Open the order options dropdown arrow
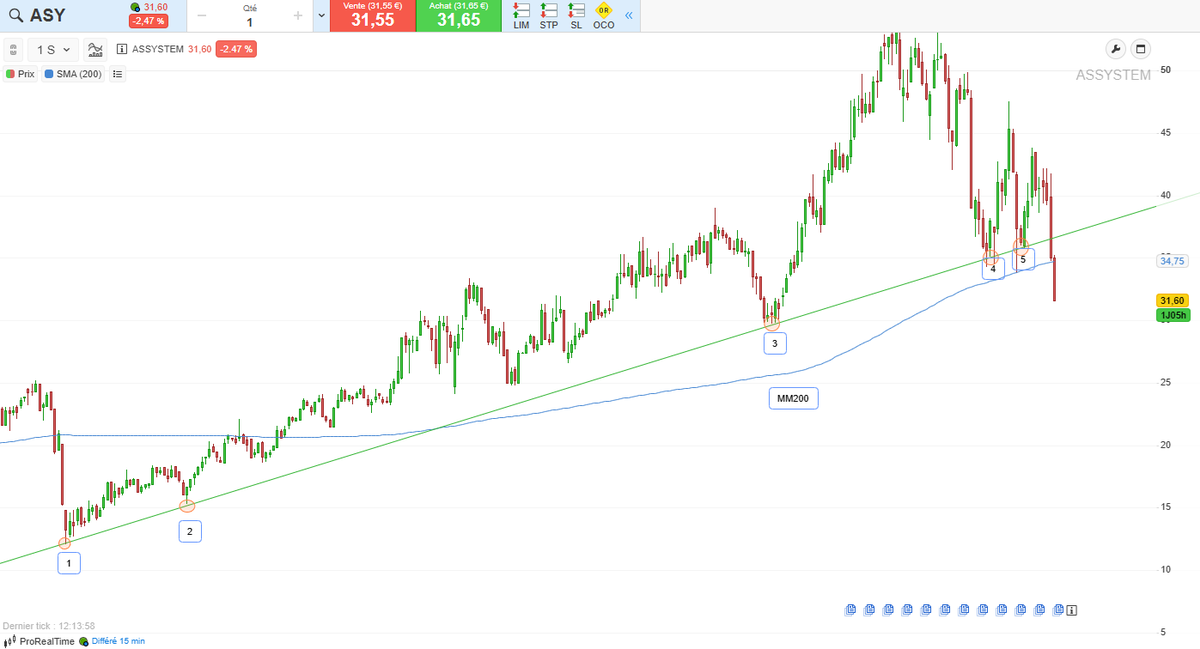 point(321,16)
